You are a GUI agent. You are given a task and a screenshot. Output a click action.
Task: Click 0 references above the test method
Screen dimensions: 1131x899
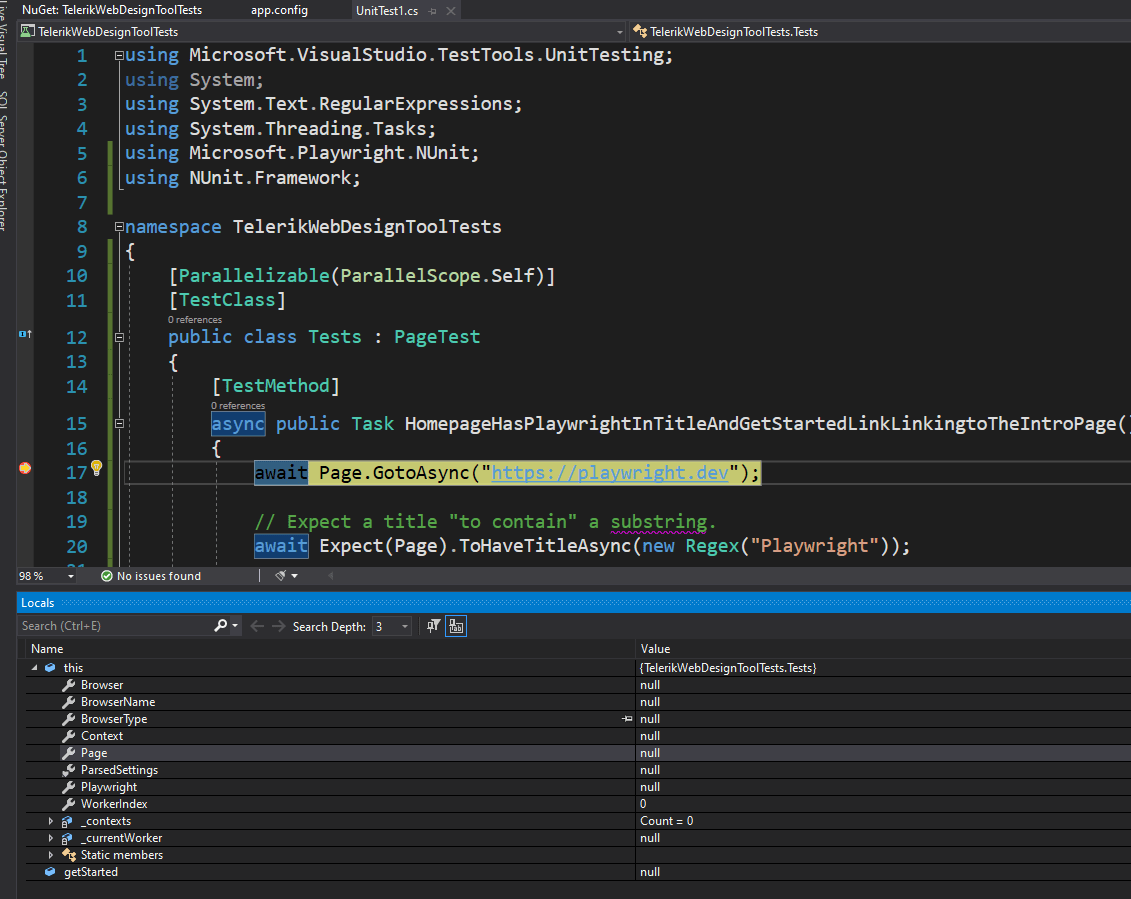point(238,405)
